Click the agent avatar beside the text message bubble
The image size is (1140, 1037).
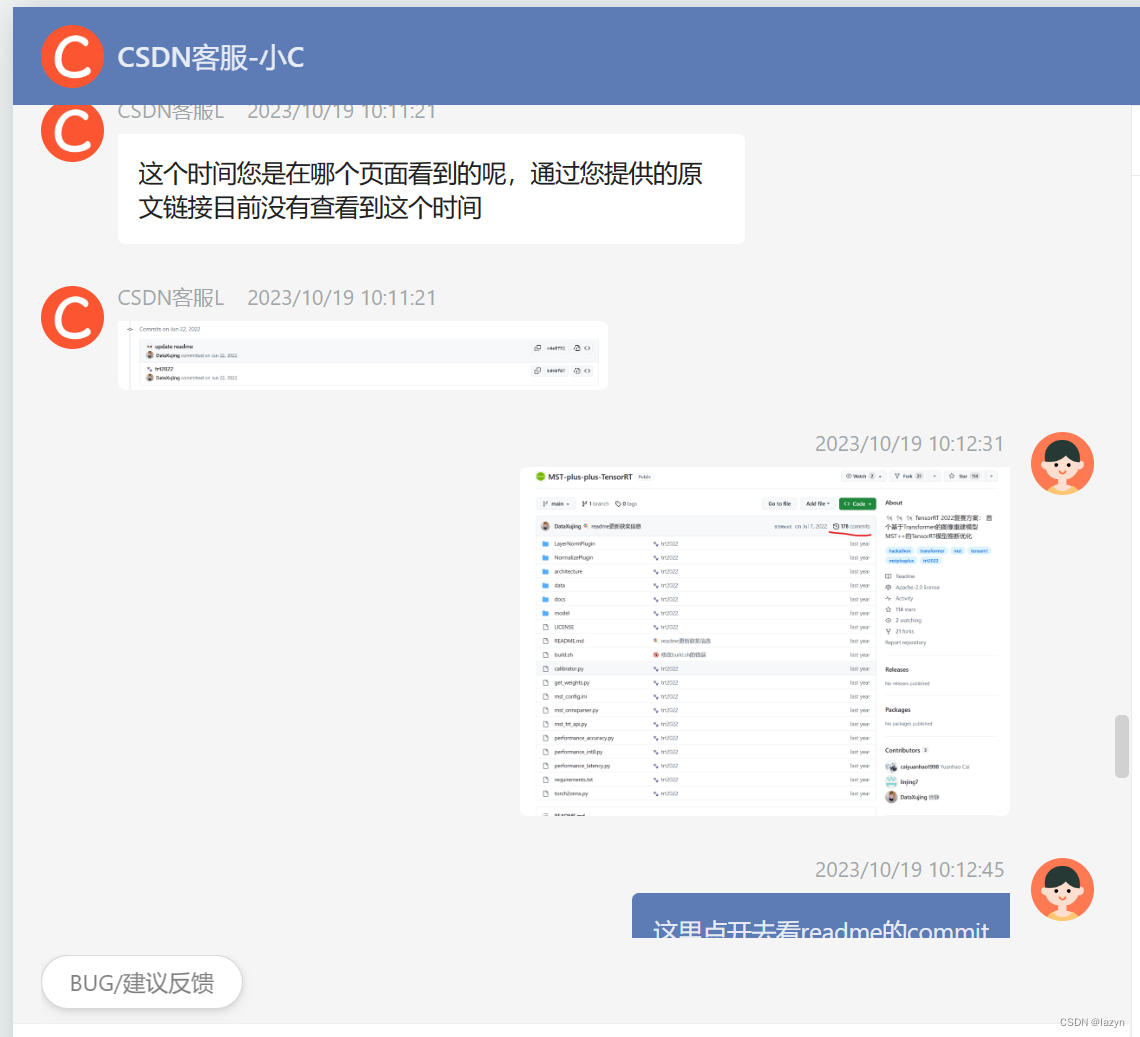click(x=72, y=133)
